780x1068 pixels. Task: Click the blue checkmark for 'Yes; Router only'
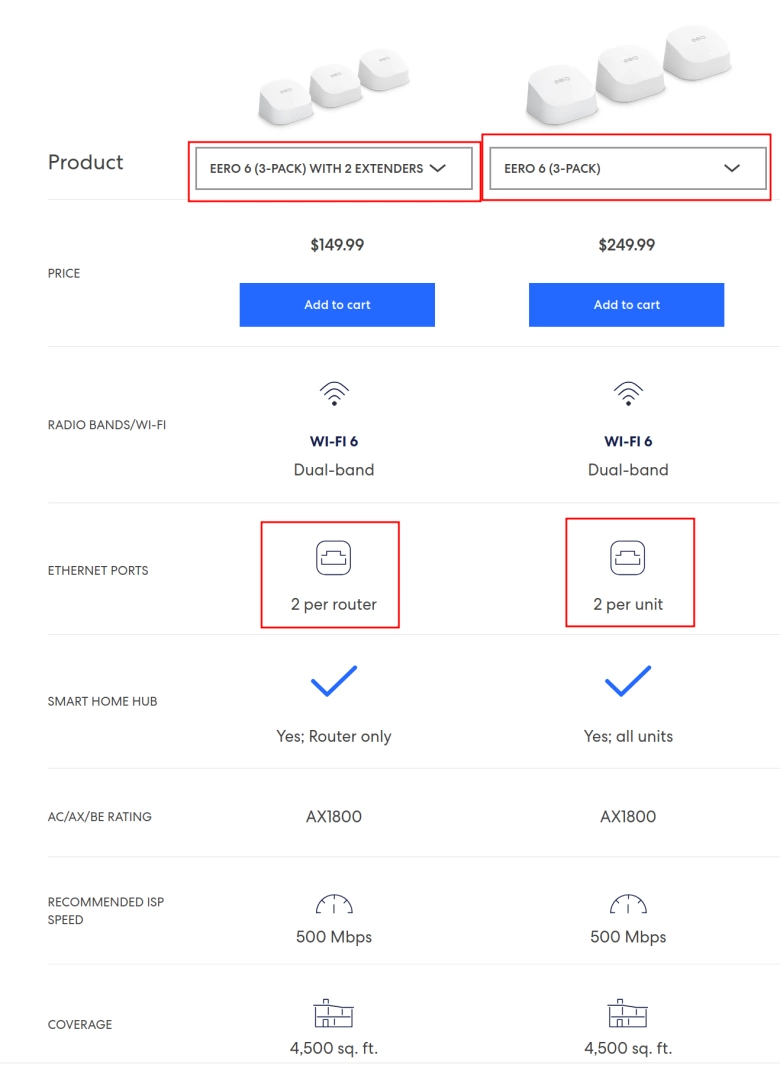(x=335, y=683)
